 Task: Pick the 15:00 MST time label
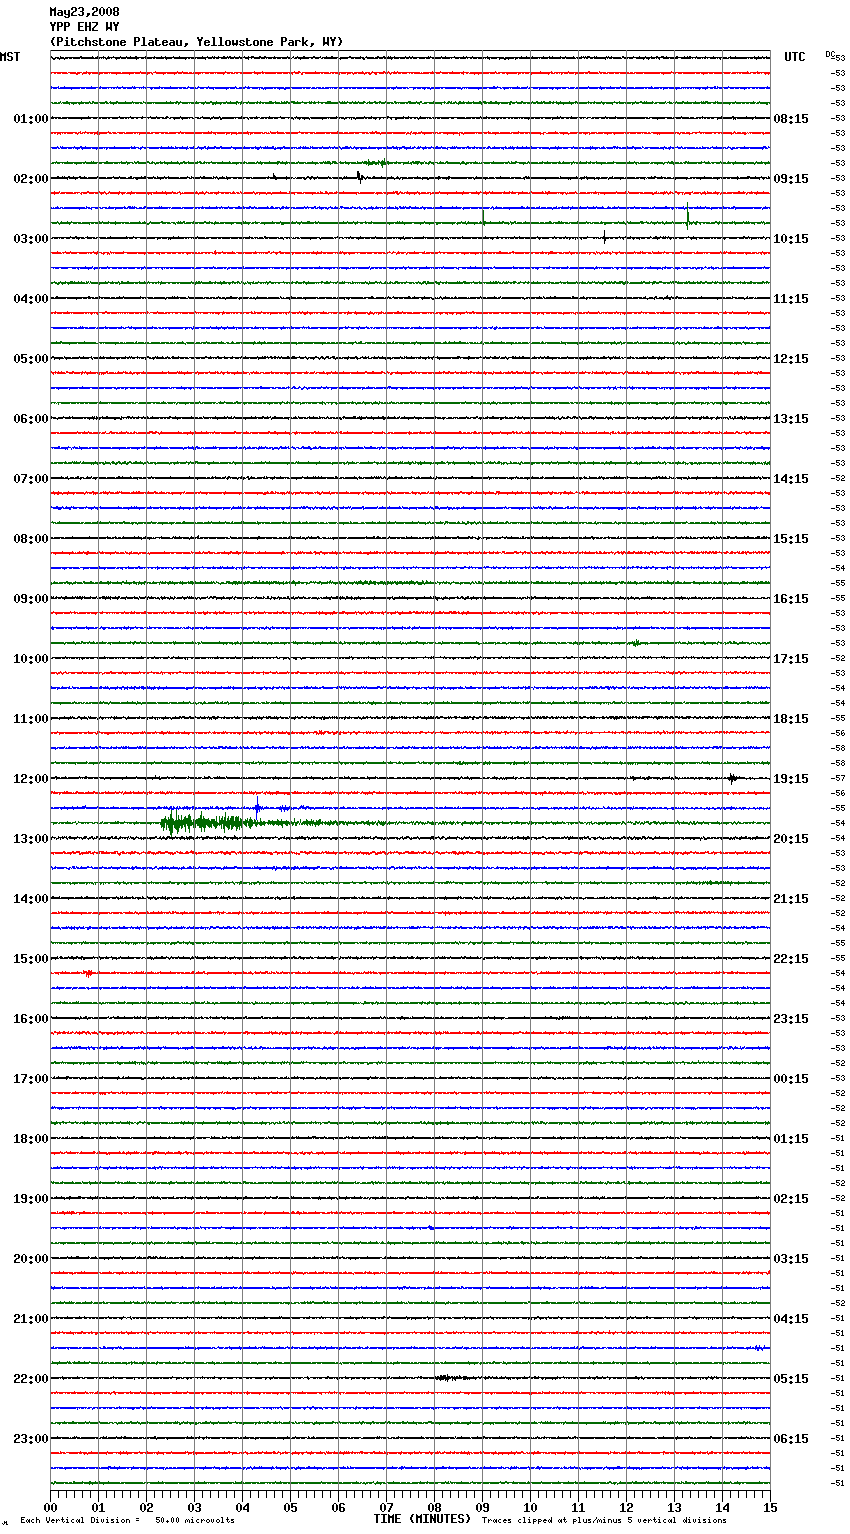coord(30,959)
